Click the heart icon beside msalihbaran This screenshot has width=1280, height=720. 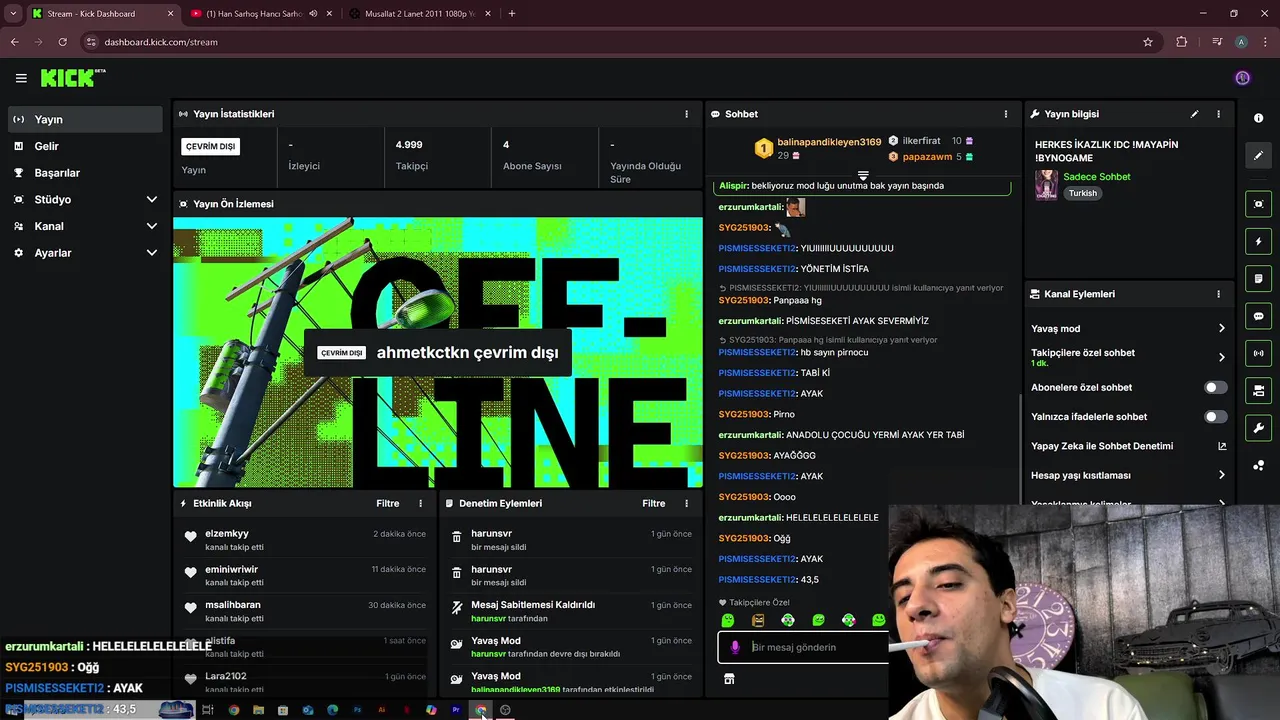(x=190, y=608)
